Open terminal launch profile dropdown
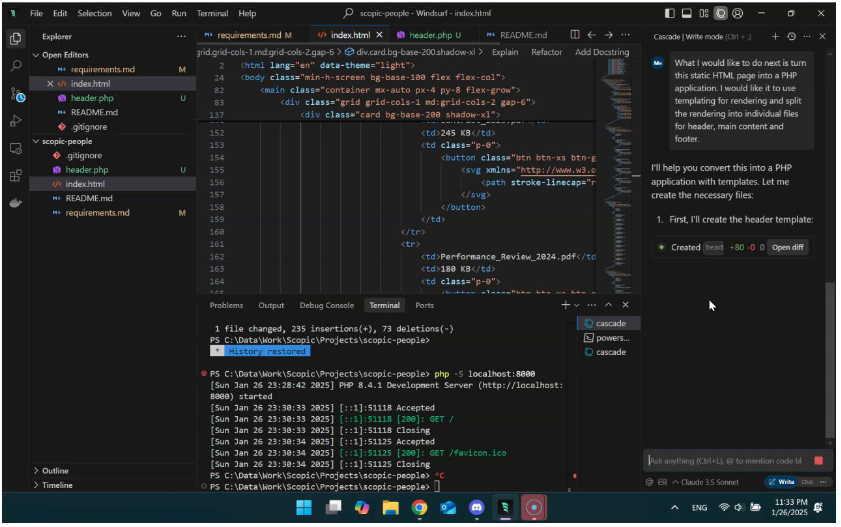Image resolution: width=841 pixels, height=527 pixels. 577,305
